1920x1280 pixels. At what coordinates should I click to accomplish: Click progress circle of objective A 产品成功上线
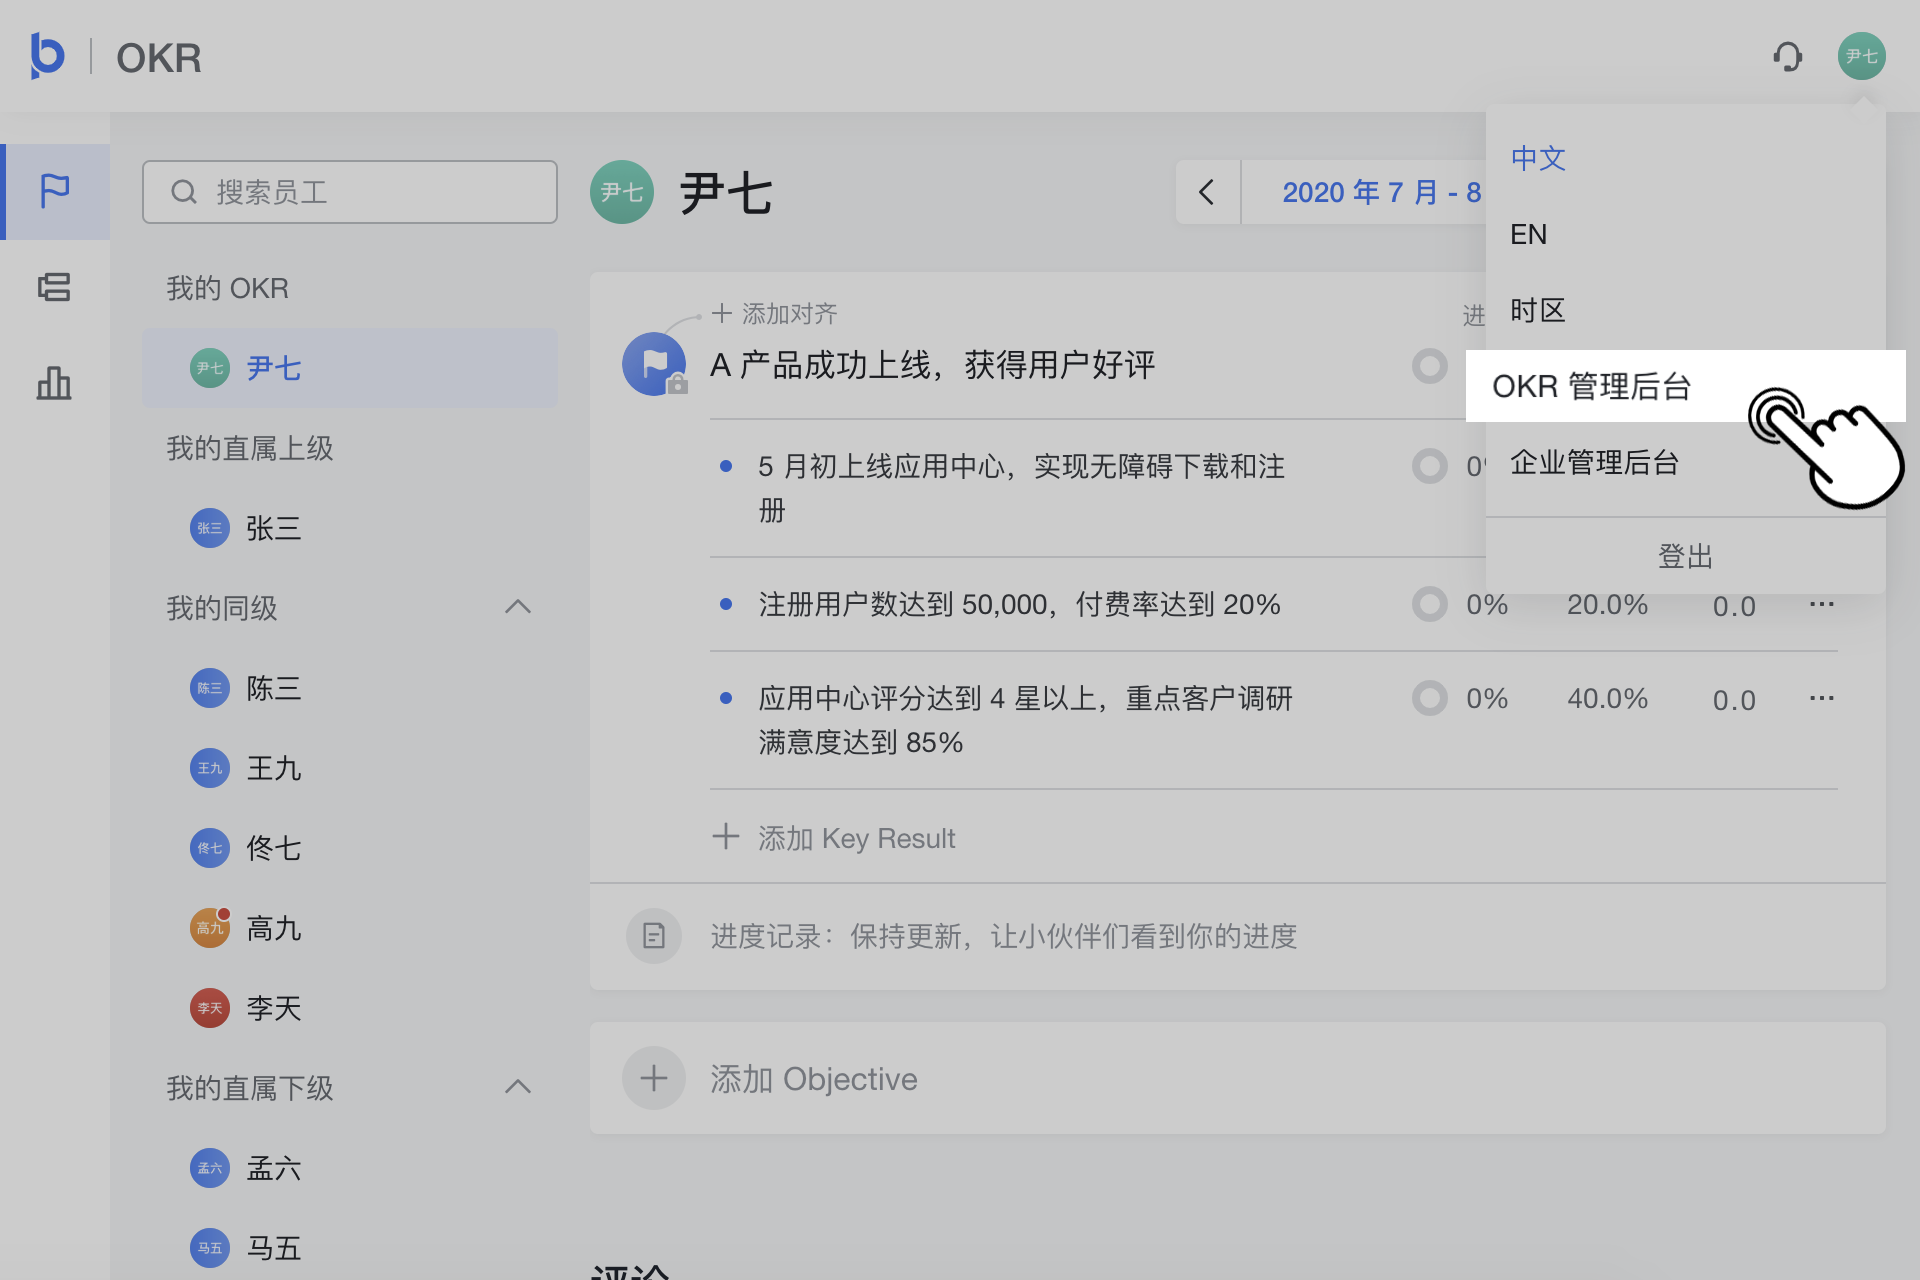pos(1429,366)
